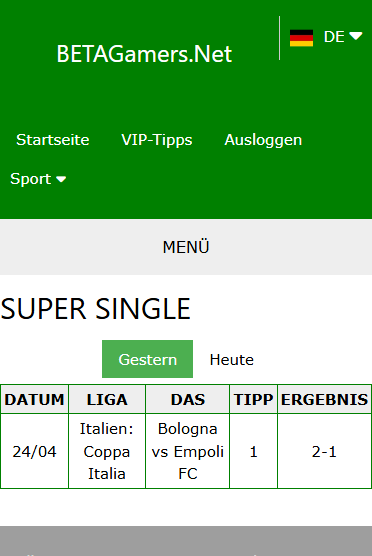This screenshot has width=372, height=556.
Task: Go to Startseite
Action: click(52, 140)
